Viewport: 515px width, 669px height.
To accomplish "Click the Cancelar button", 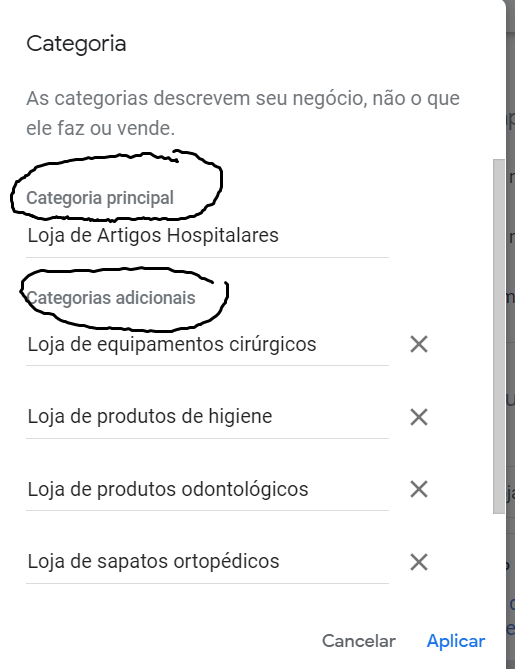I will coord(359,641).
